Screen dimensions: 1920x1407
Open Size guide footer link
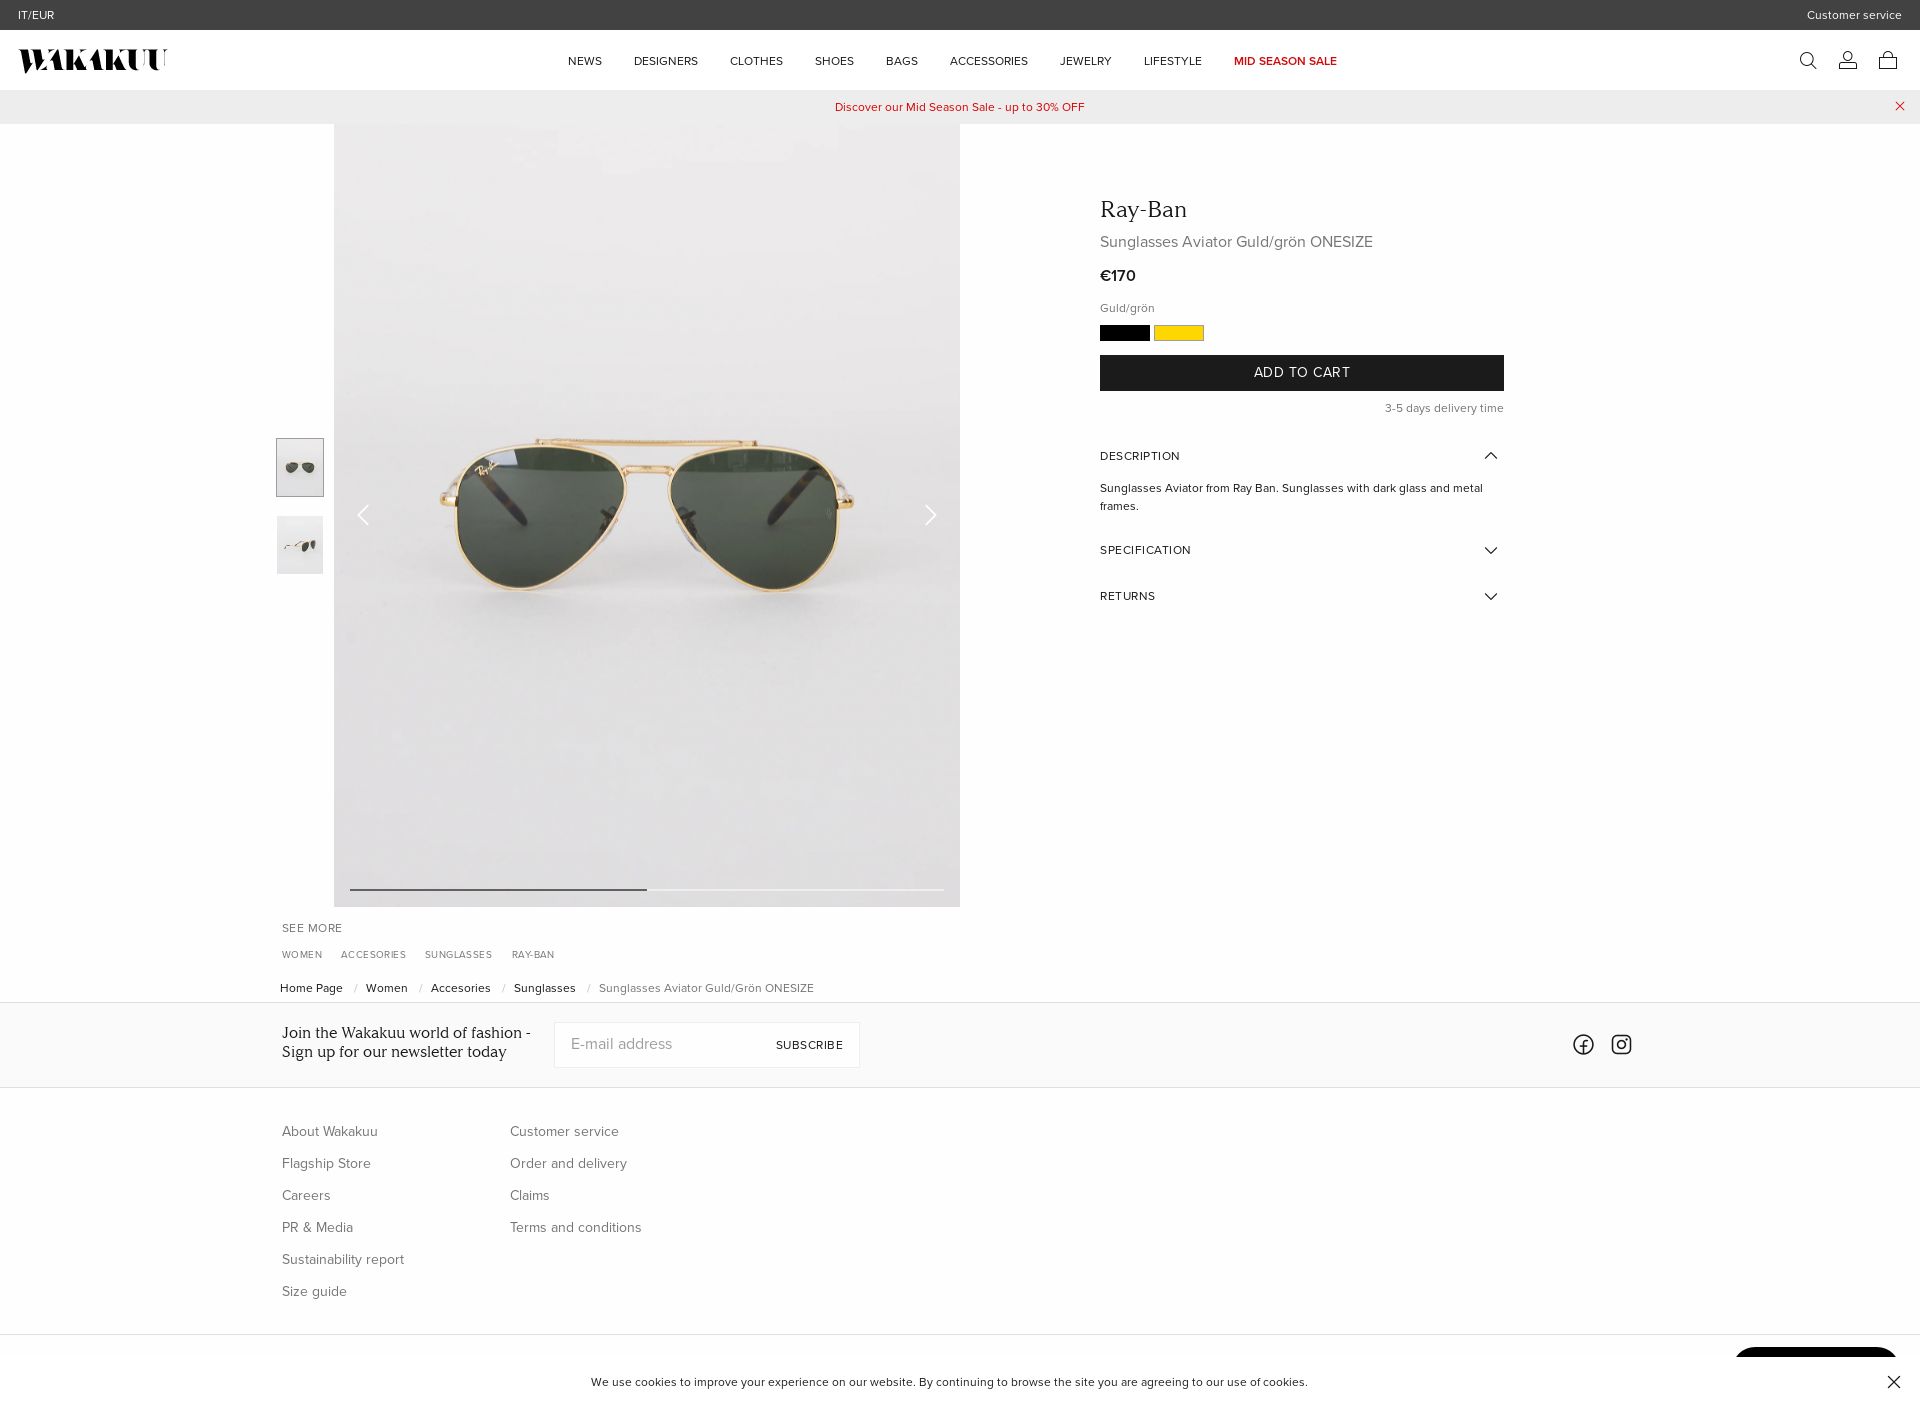tap(314, 1292)
